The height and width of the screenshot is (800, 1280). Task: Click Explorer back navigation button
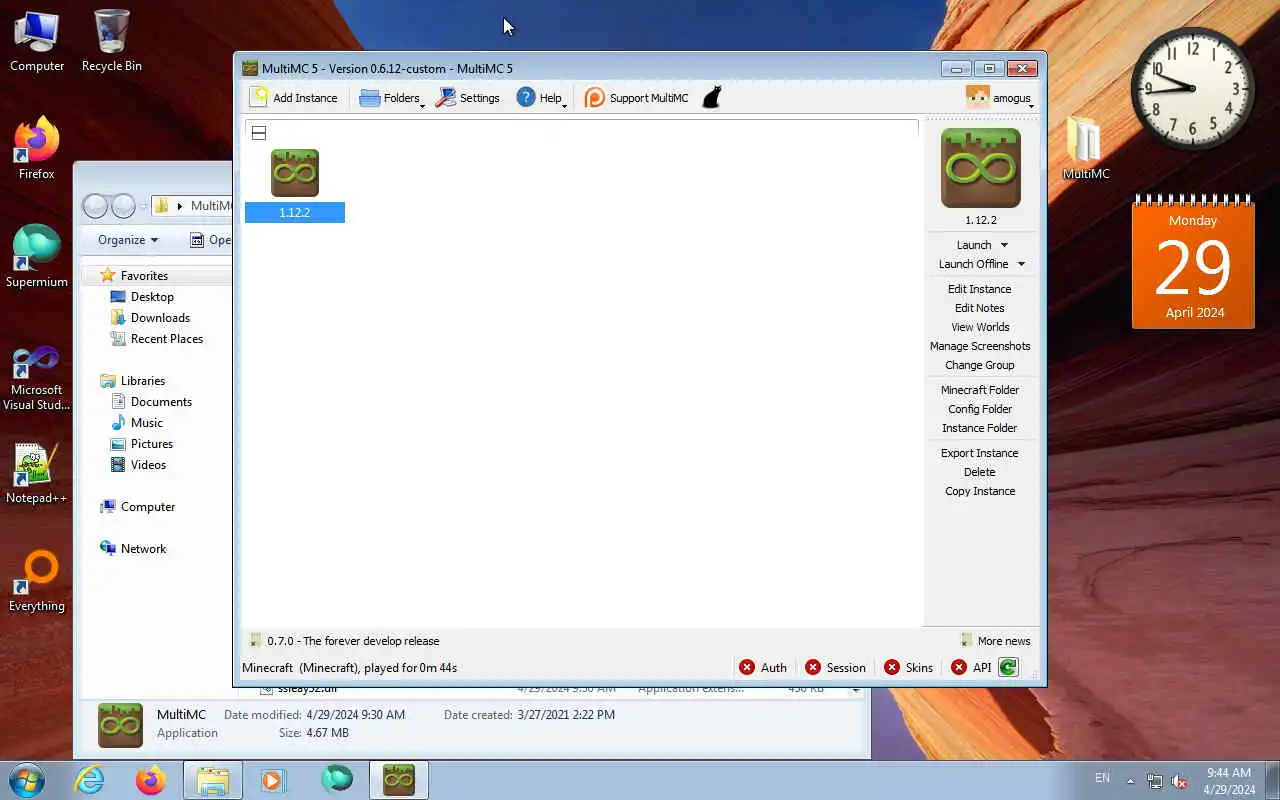(95, 206)
